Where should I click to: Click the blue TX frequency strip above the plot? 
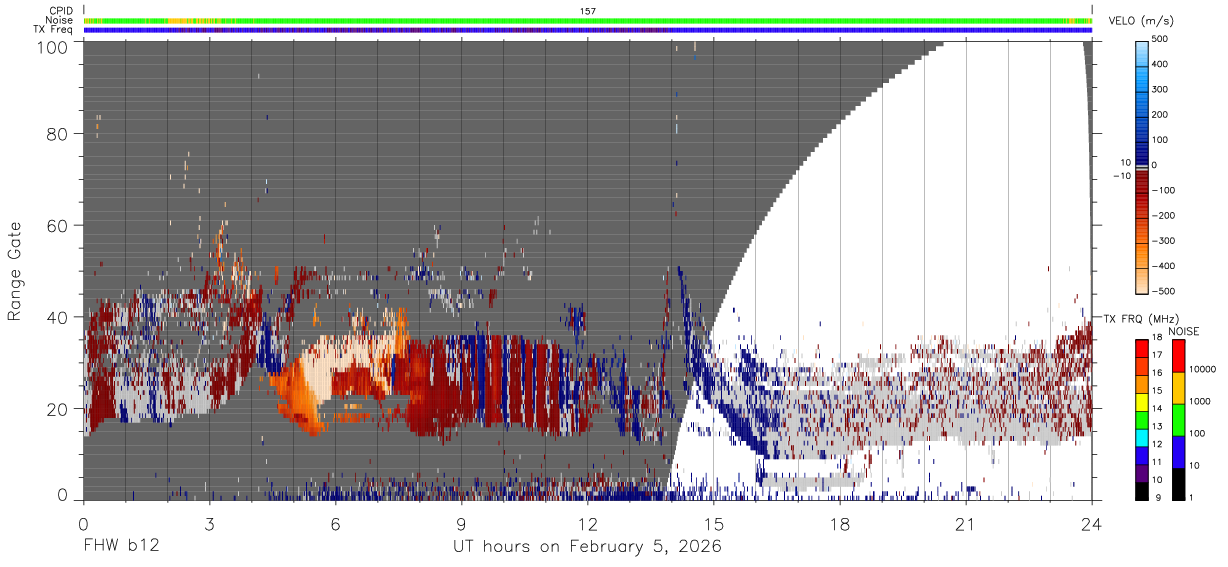click(588, 30)
